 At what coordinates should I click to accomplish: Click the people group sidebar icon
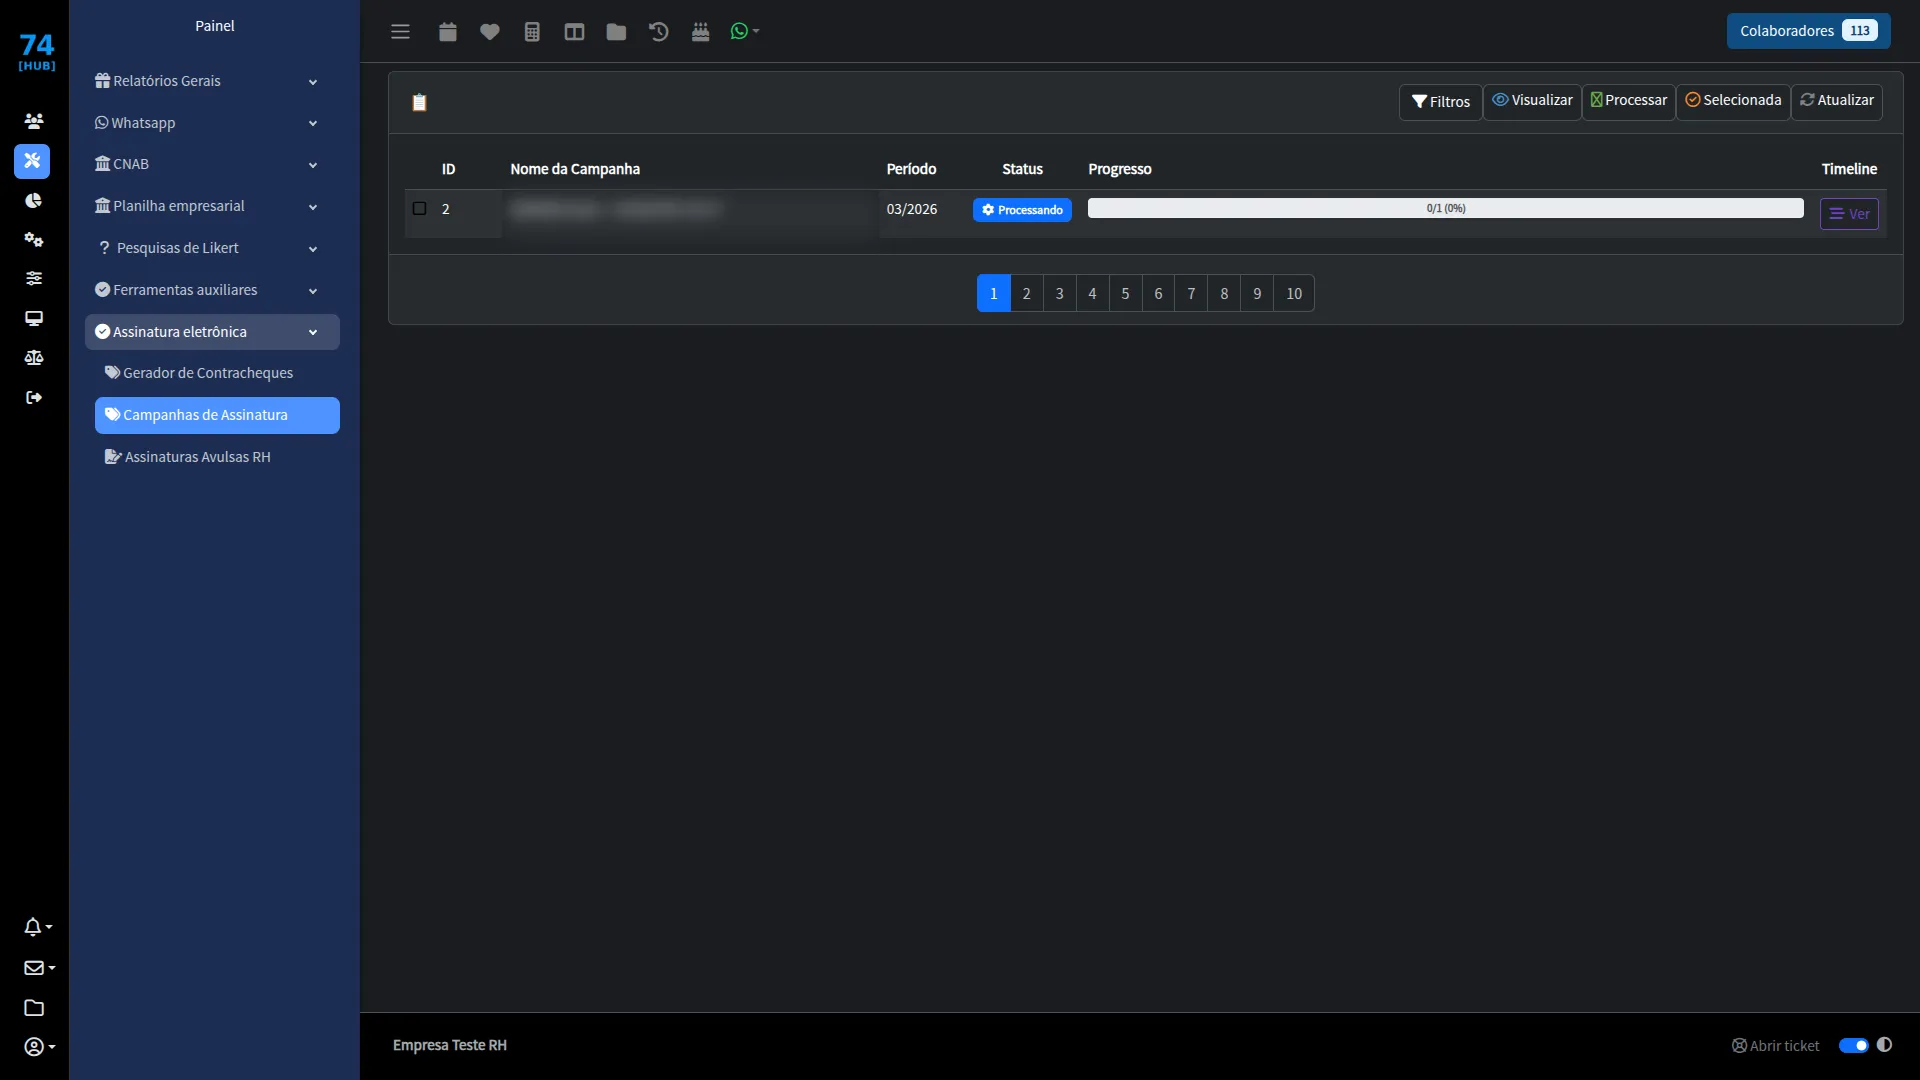33,121
